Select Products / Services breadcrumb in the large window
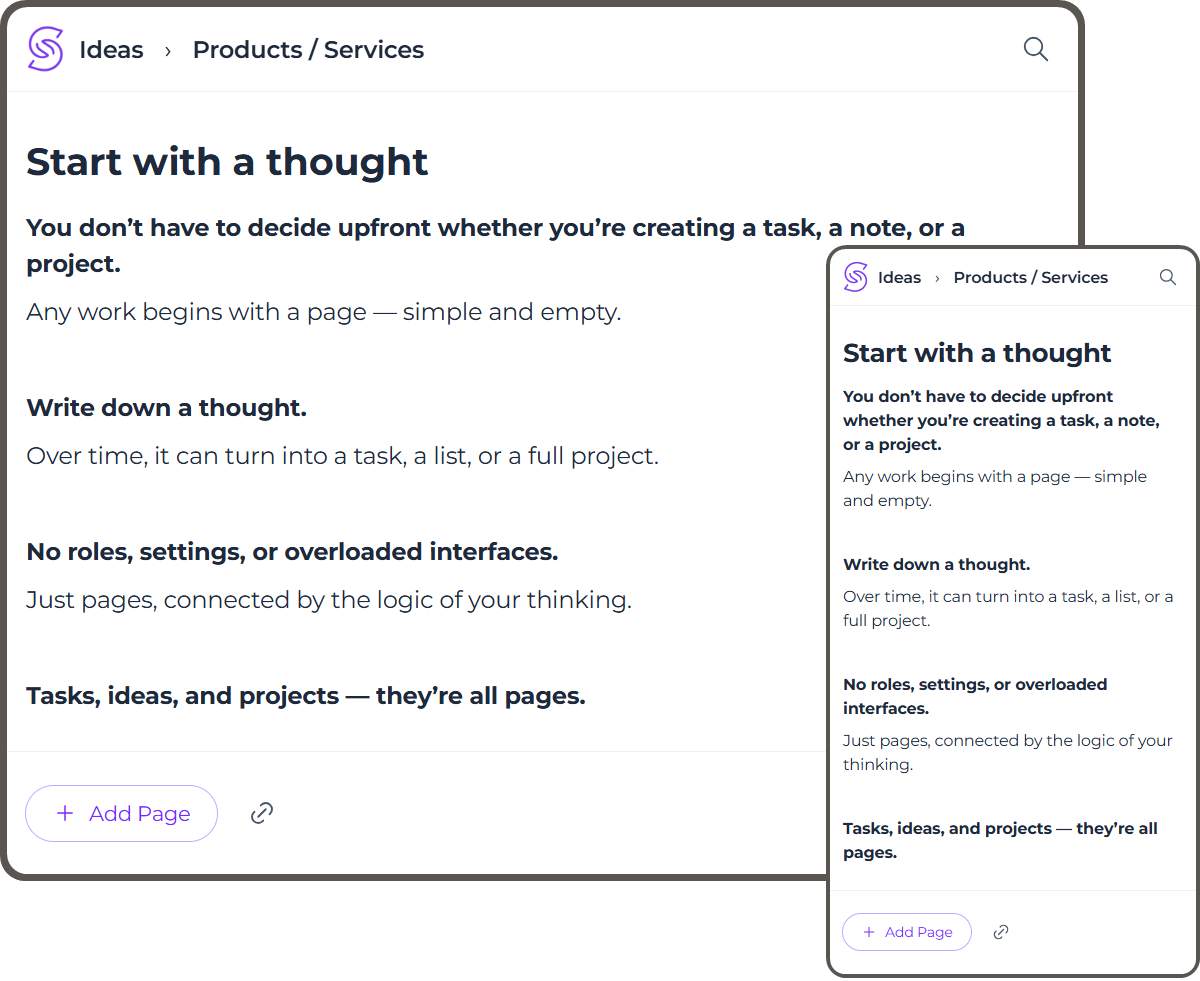The height and width of the screenshot is (981, 1200). (x=308, y=50)
